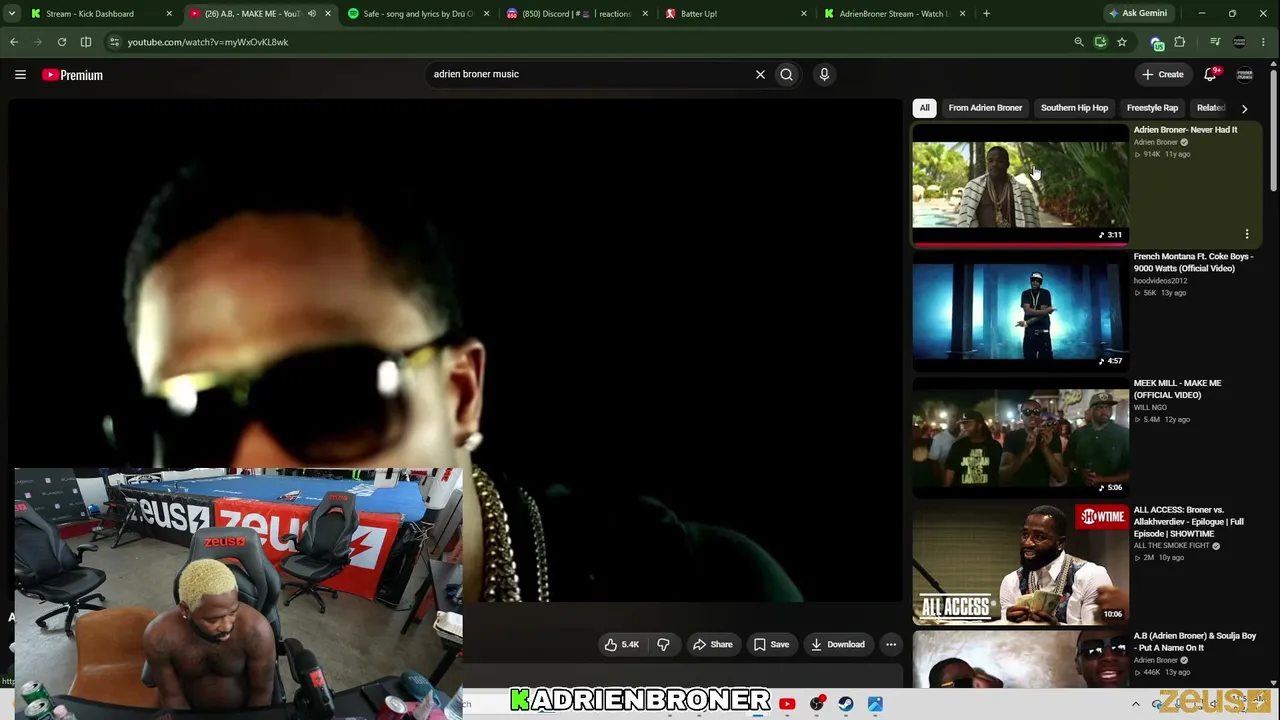
Task: Show more filter chips with right arrow
Action: coord(1244,108)
